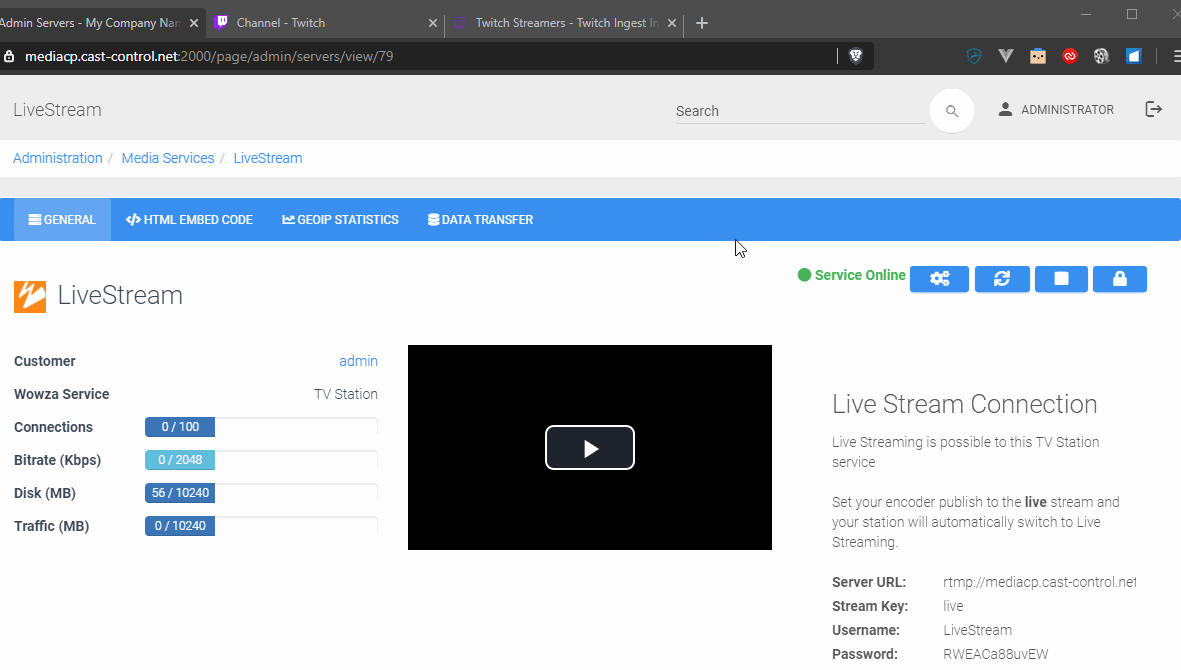Click the Connections 0 / 100 progress bar

[x=261, y=427]
